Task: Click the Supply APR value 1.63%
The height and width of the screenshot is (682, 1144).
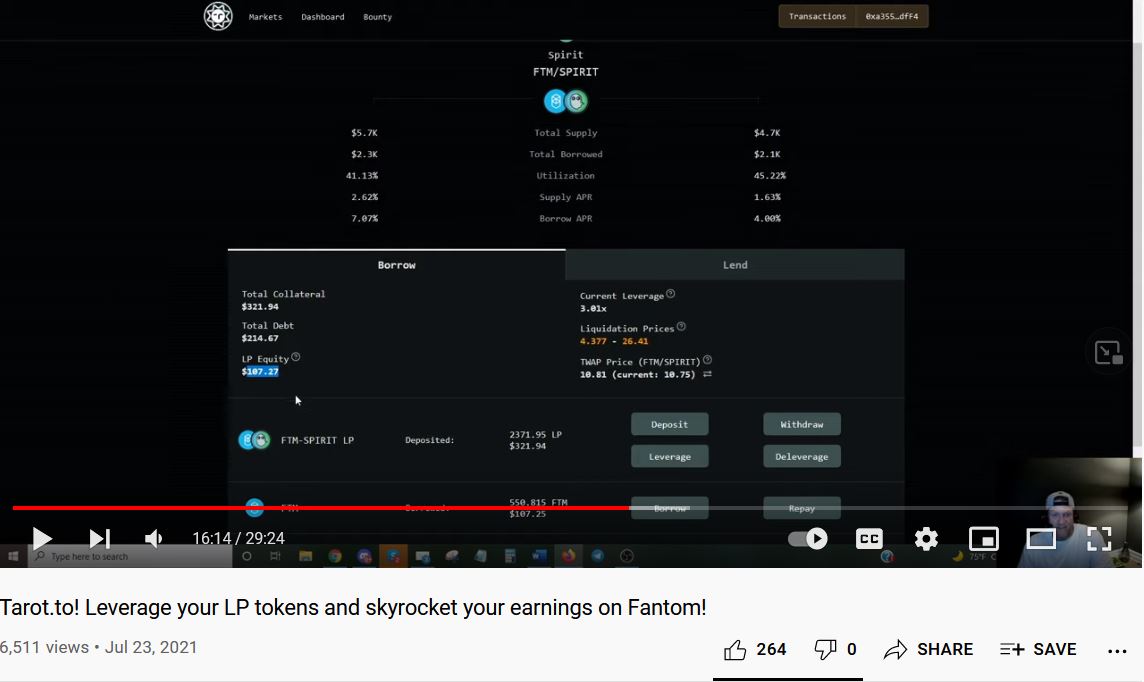Action: (767, 197)
